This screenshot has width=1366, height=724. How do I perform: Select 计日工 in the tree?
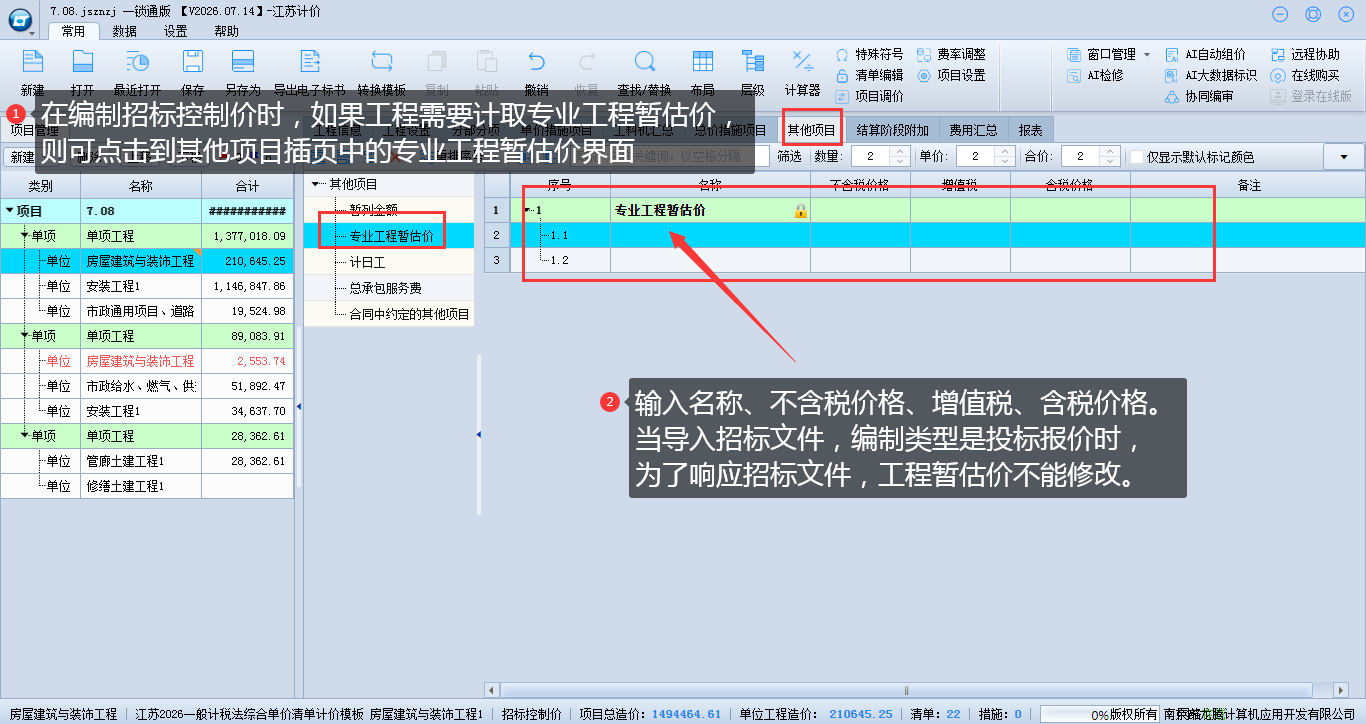tap(367, 262)
